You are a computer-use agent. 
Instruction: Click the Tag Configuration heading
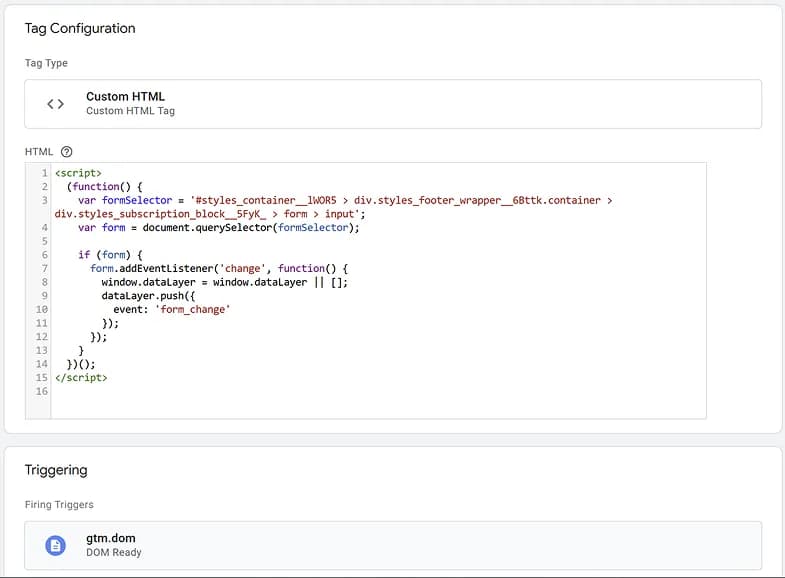tap(80, 29)
